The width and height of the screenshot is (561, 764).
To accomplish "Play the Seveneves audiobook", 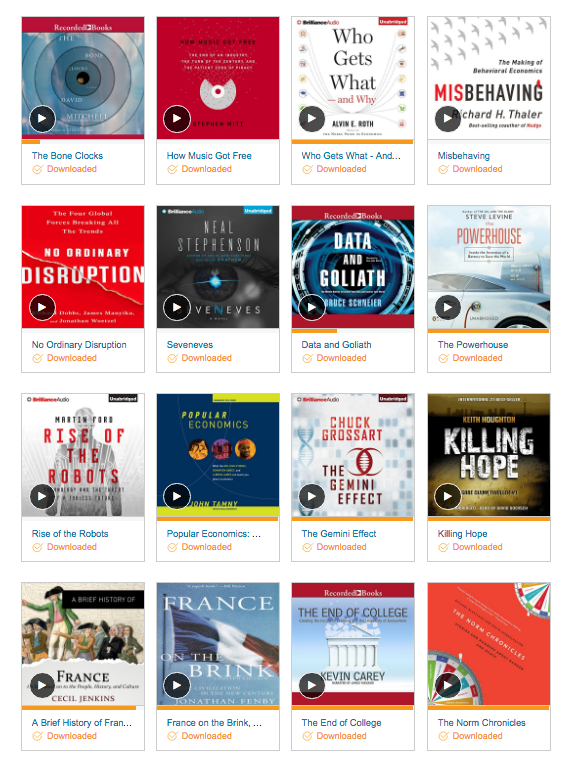I will click(176, 307).
